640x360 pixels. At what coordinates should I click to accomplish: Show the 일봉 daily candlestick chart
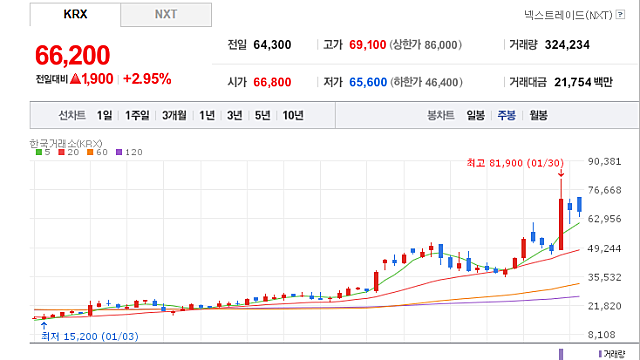tap(476, 116)
